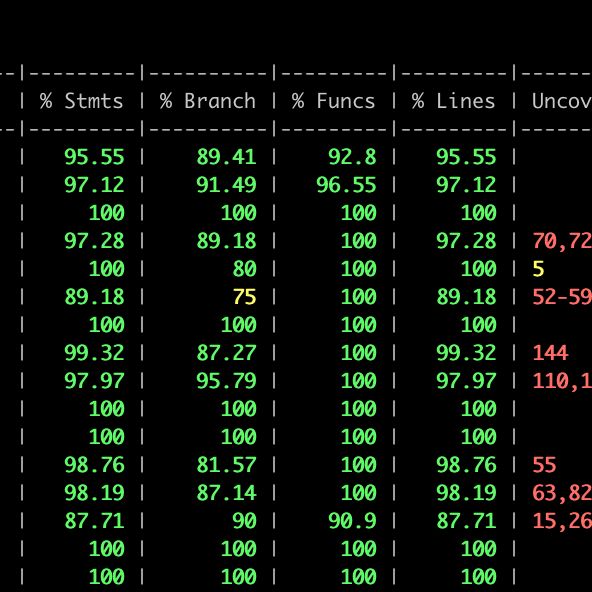Click the 91.49 branch coverage value
This screenshot has height=592, width=592.
[x=226, y=185]
